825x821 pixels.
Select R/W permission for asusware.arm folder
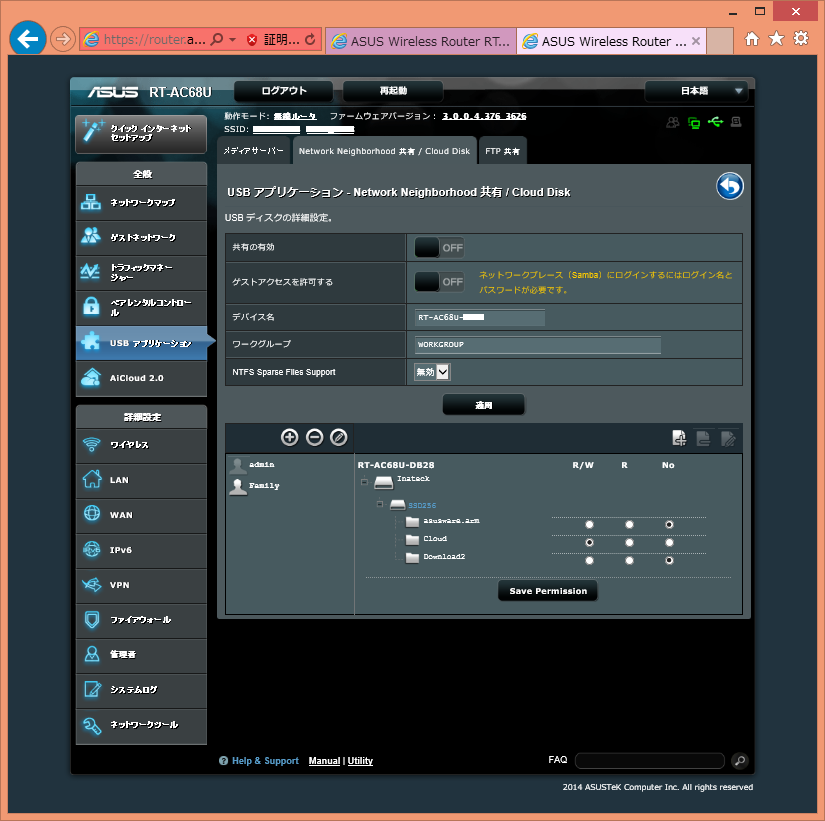[x=589, y=525]
